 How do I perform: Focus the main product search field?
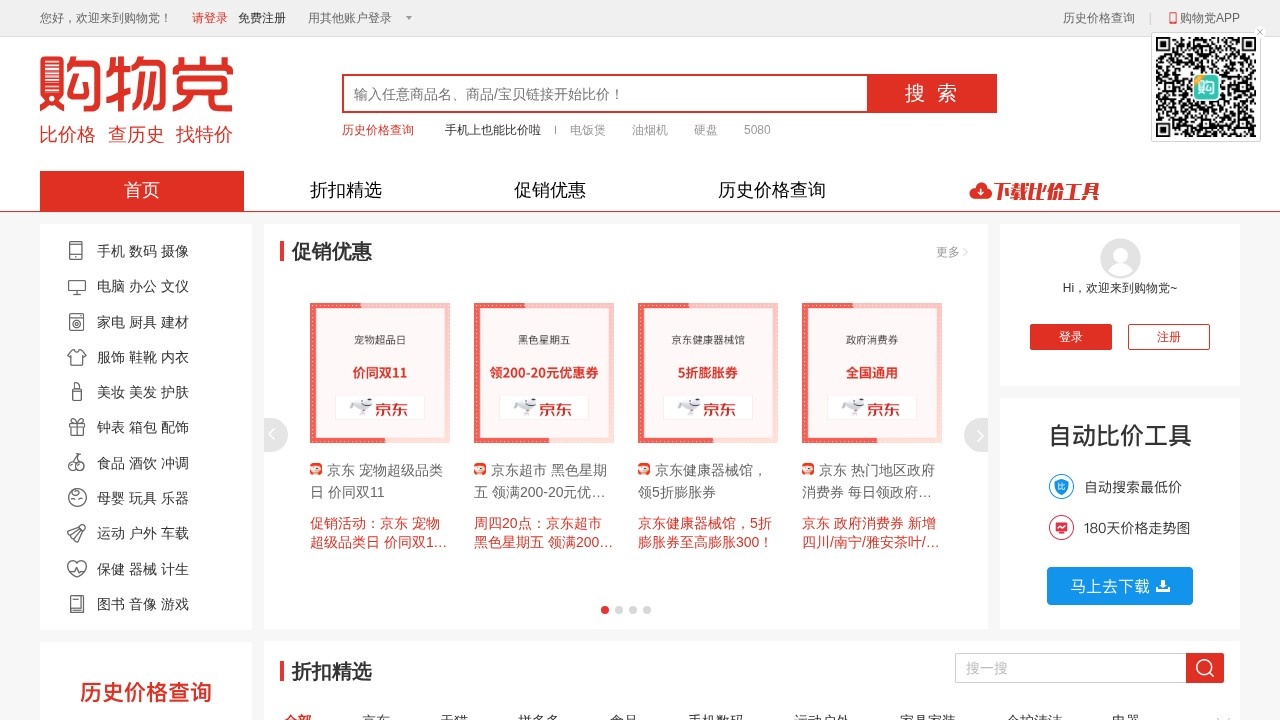tap(605, 94)
